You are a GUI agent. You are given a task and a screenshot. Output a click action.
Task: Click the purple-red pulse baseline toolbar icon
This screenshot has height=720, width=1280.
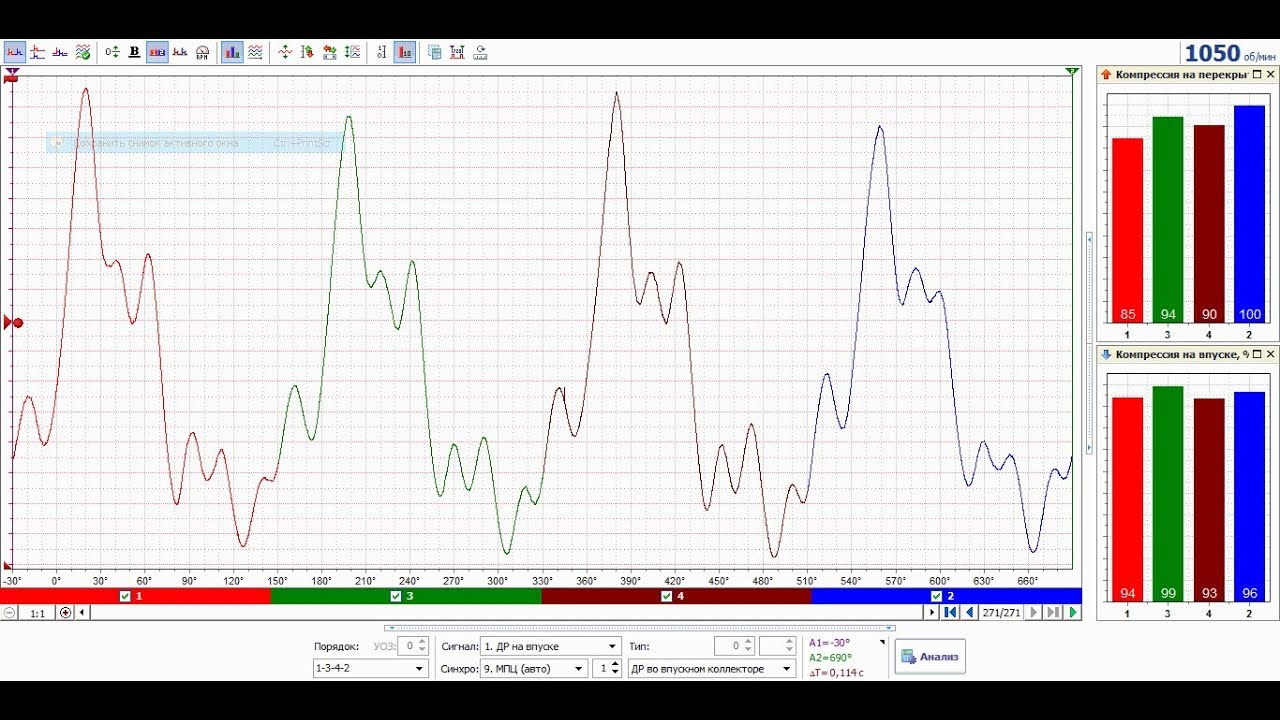tap(60, 52)
